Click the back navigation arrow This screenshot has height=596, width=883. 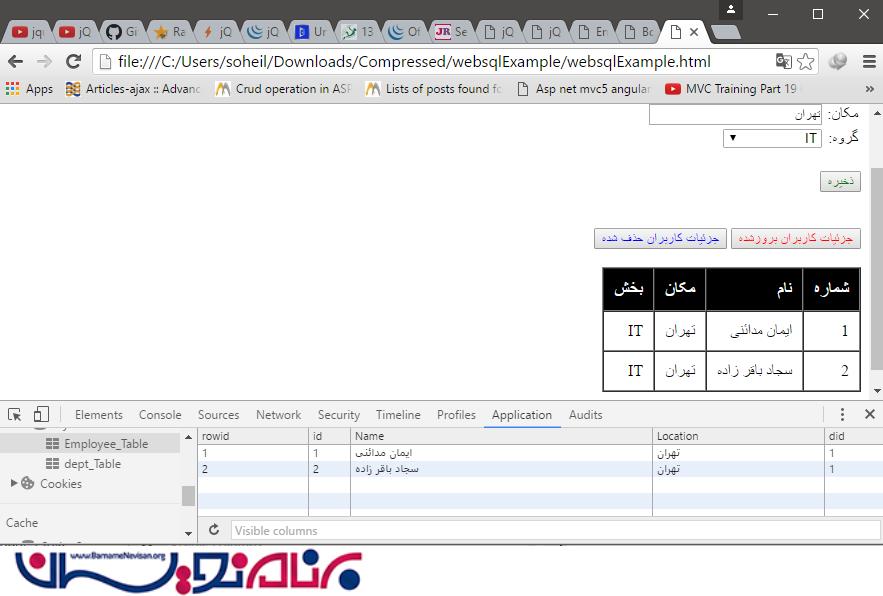(14, 62)
